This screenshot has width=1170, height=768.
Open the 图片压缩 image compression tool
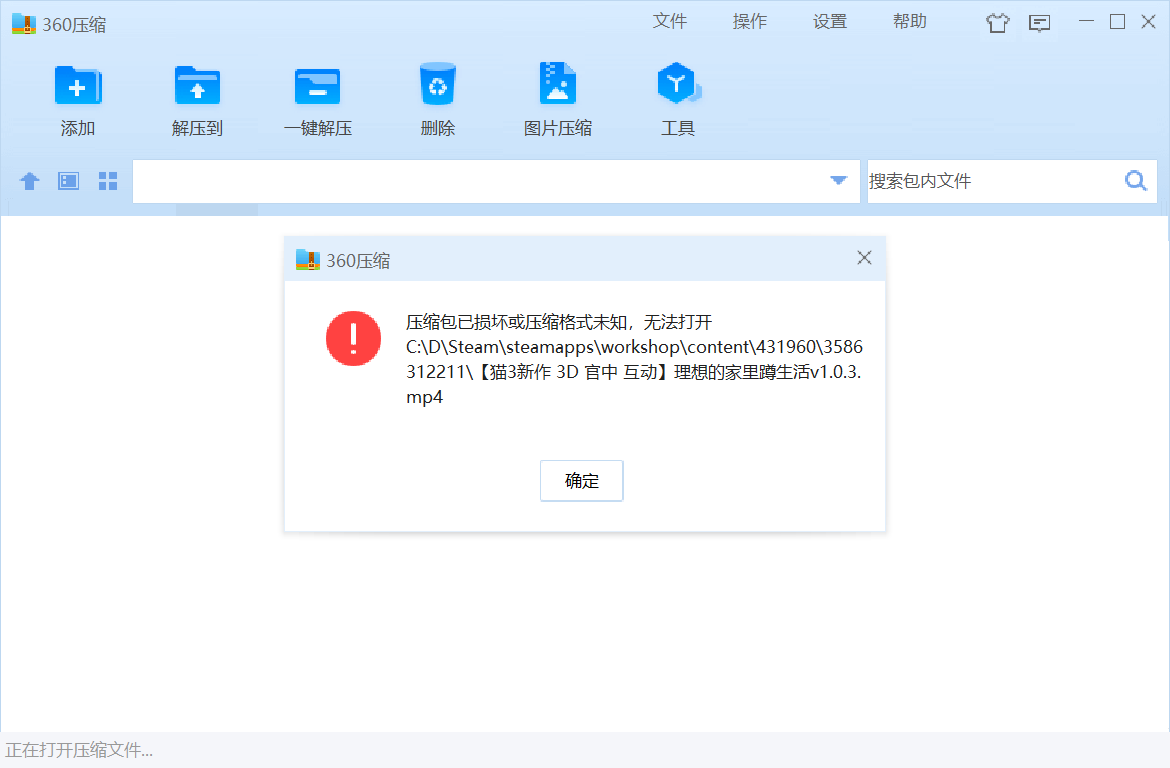557,85
